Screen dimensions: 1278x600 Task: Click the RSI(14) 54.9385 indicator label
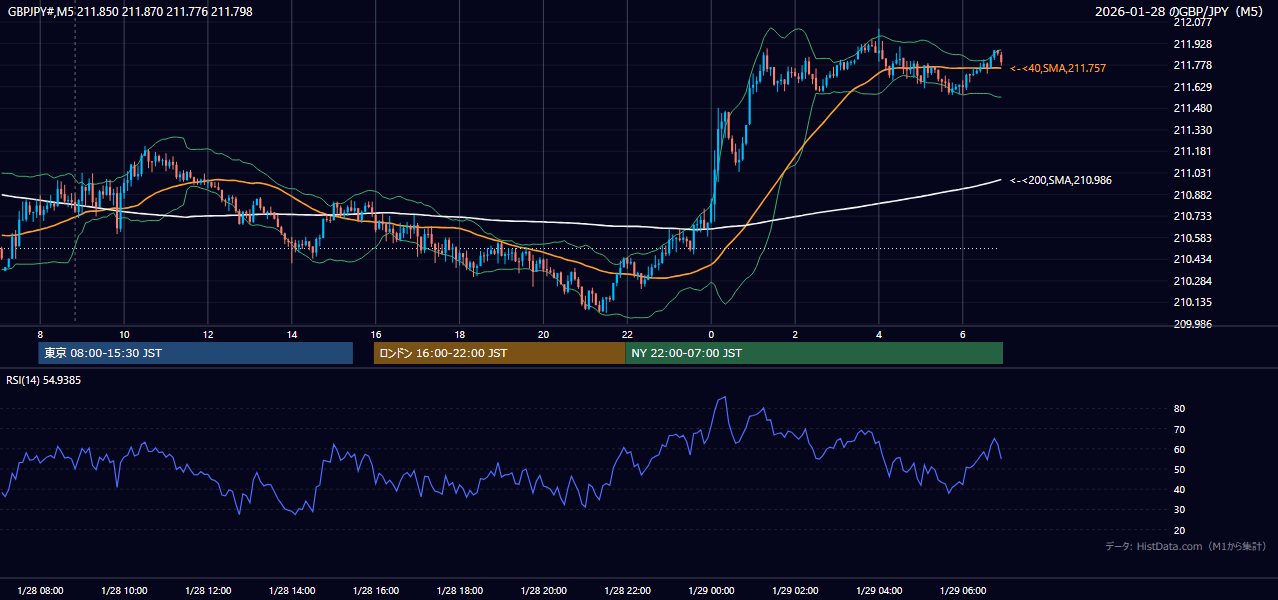coord(44,380)
